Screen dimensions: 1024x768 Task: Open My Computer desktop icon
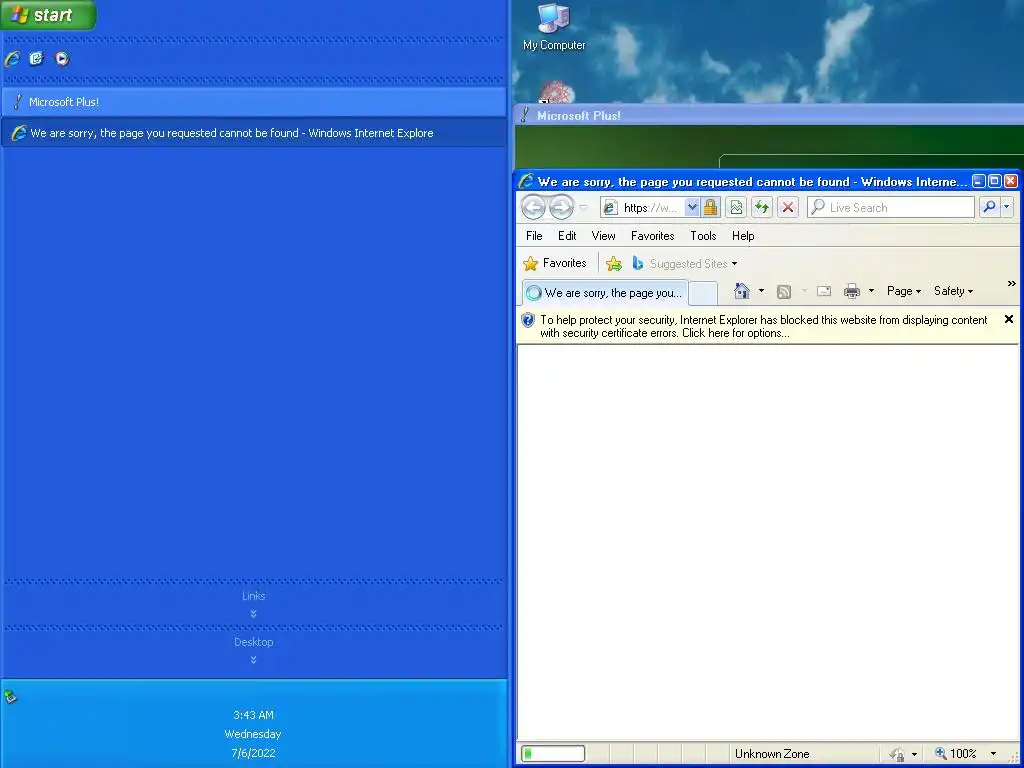click(554, 27)
